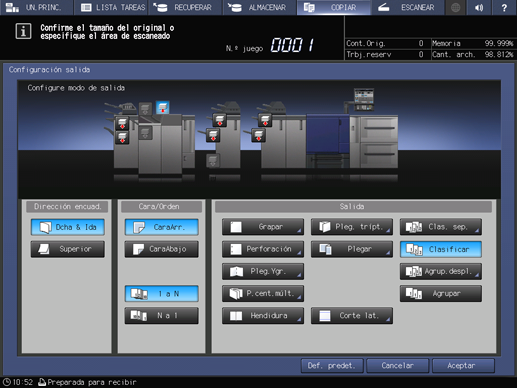Choose the lower tray icon on leftmost finisher

(122, 137)
